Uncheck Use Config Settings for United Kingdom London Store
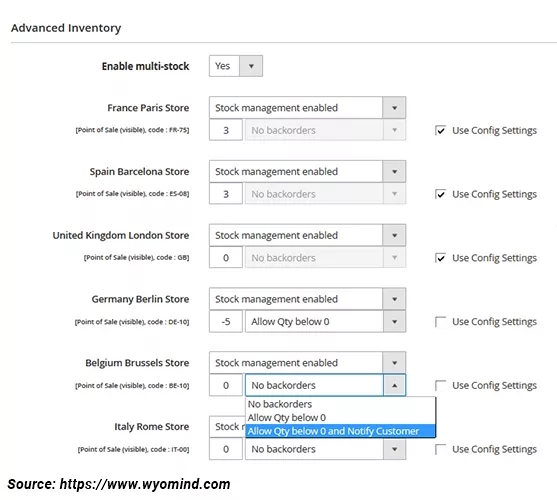Screen dimensions: 557x500 440,258
